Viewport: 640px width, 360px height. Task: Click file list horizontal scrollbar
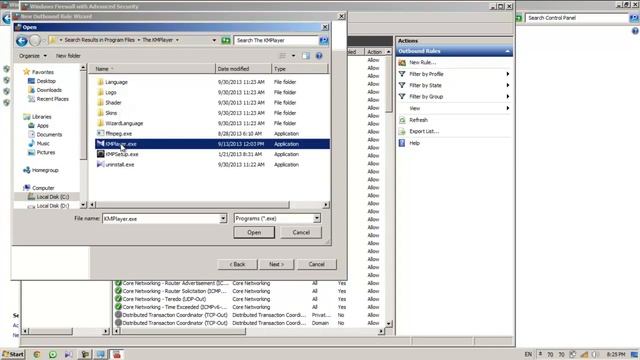point(192,204)
